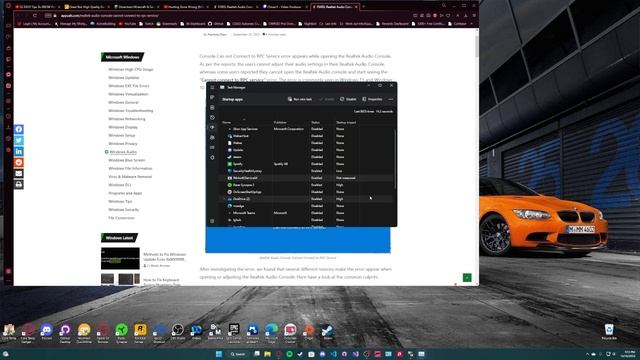Click Disable button in Task Manager toolbar

348,99
